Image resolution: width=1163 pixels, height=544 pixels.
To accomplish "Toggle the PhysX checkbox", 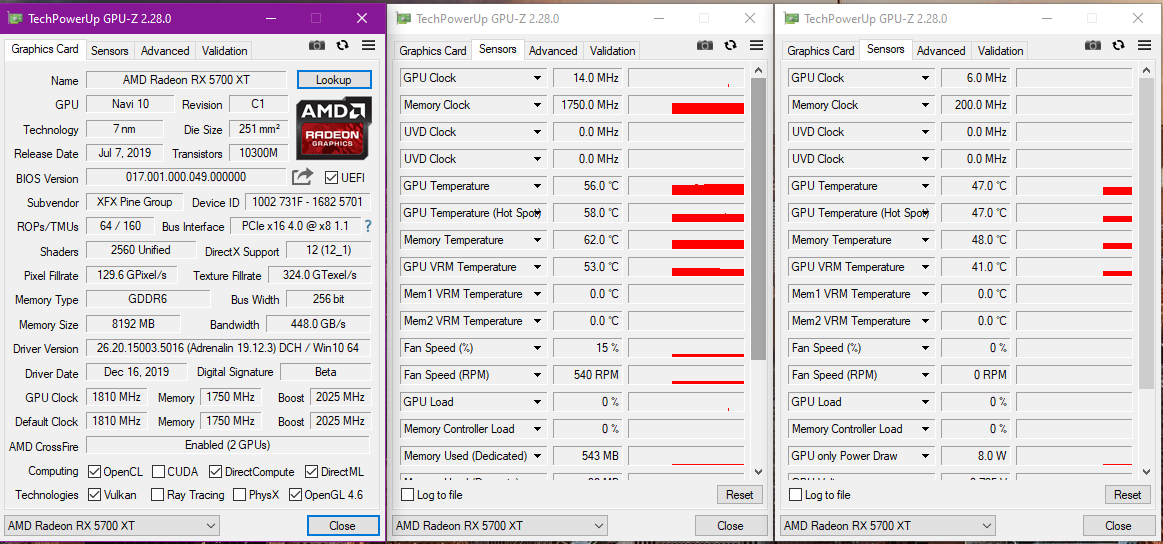I will point(239,494).
